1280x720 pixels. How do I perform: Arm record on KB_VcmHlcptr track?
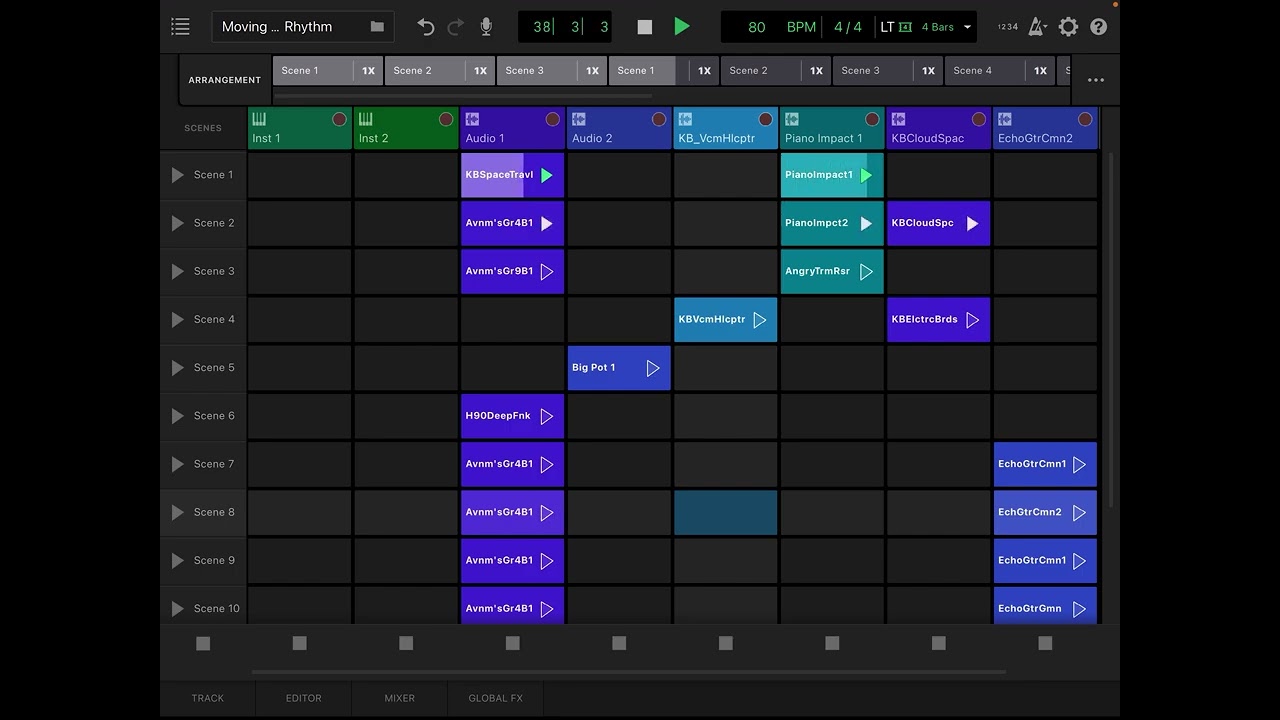765,119
